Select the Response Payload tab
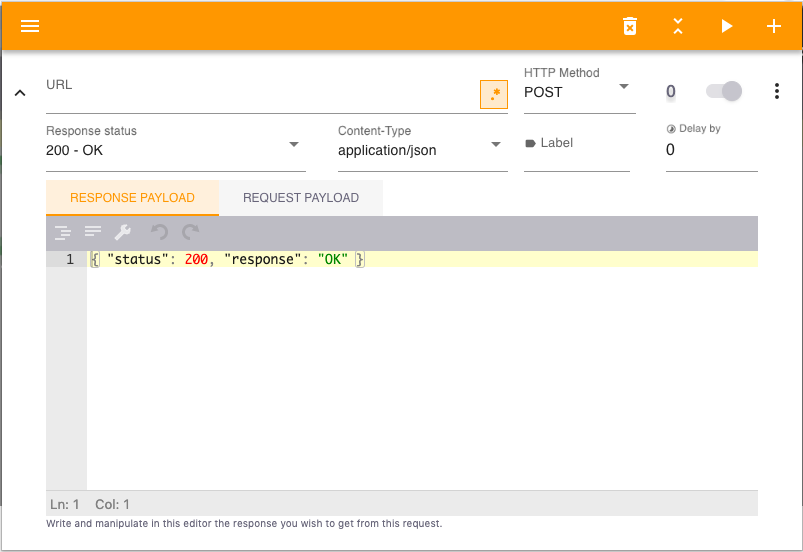The image size is (803, 552). (x=132, y=198)
